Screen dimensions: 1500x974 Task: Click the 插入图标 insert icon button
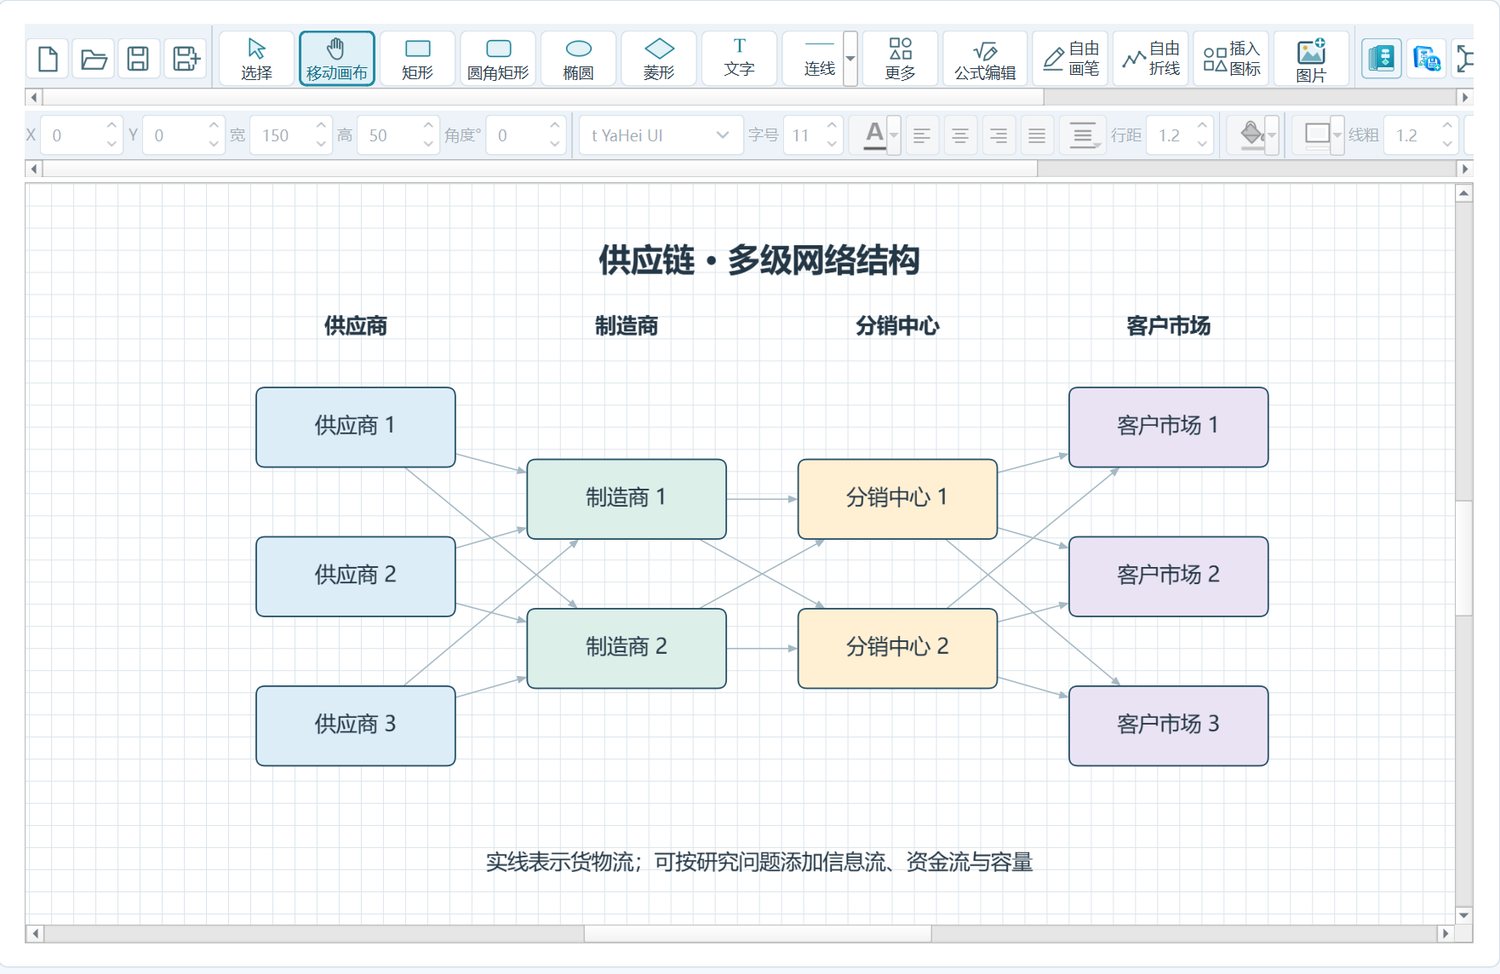(x=1231, y=59)
